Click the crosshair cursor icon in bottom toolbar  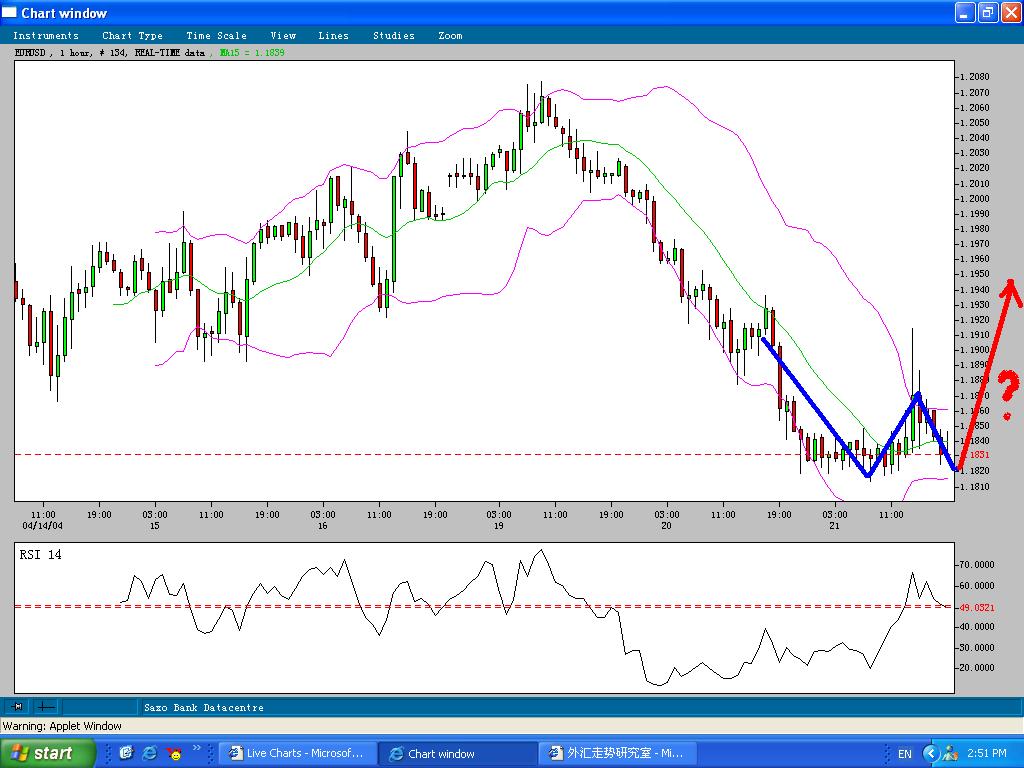click(x=46, y=706)
